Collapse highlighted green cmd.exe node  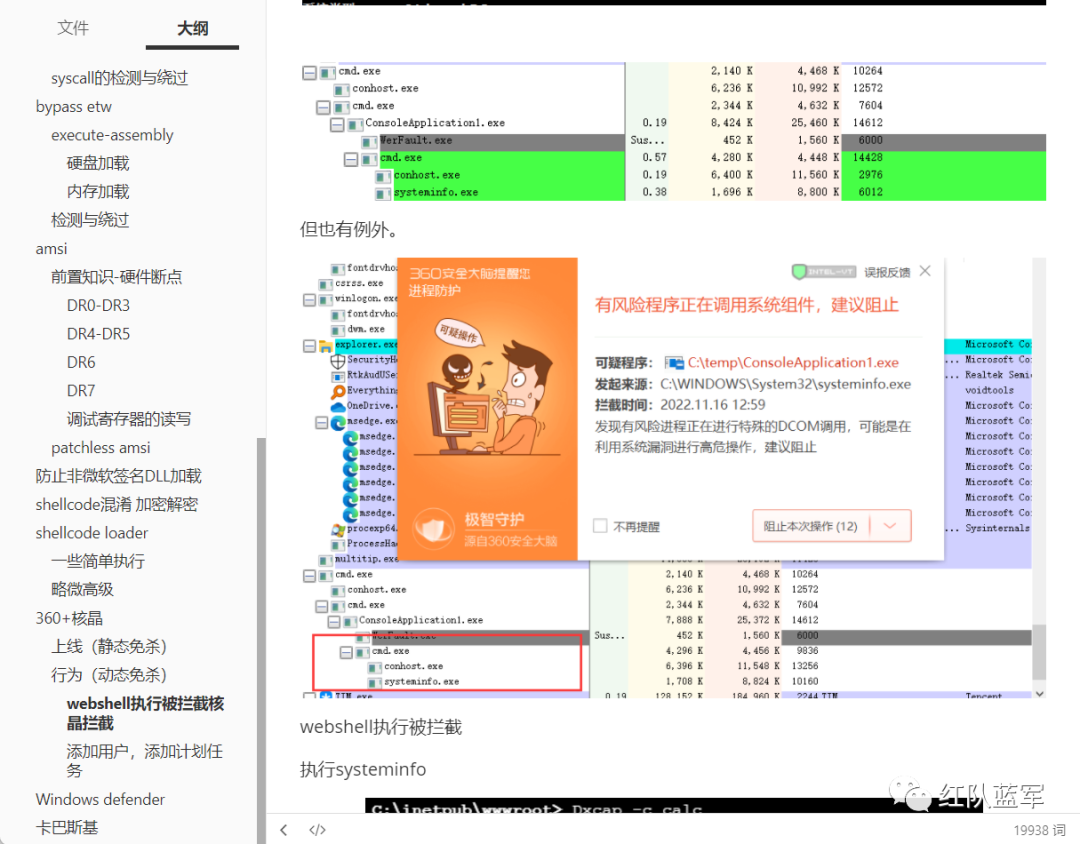[351, 159]
